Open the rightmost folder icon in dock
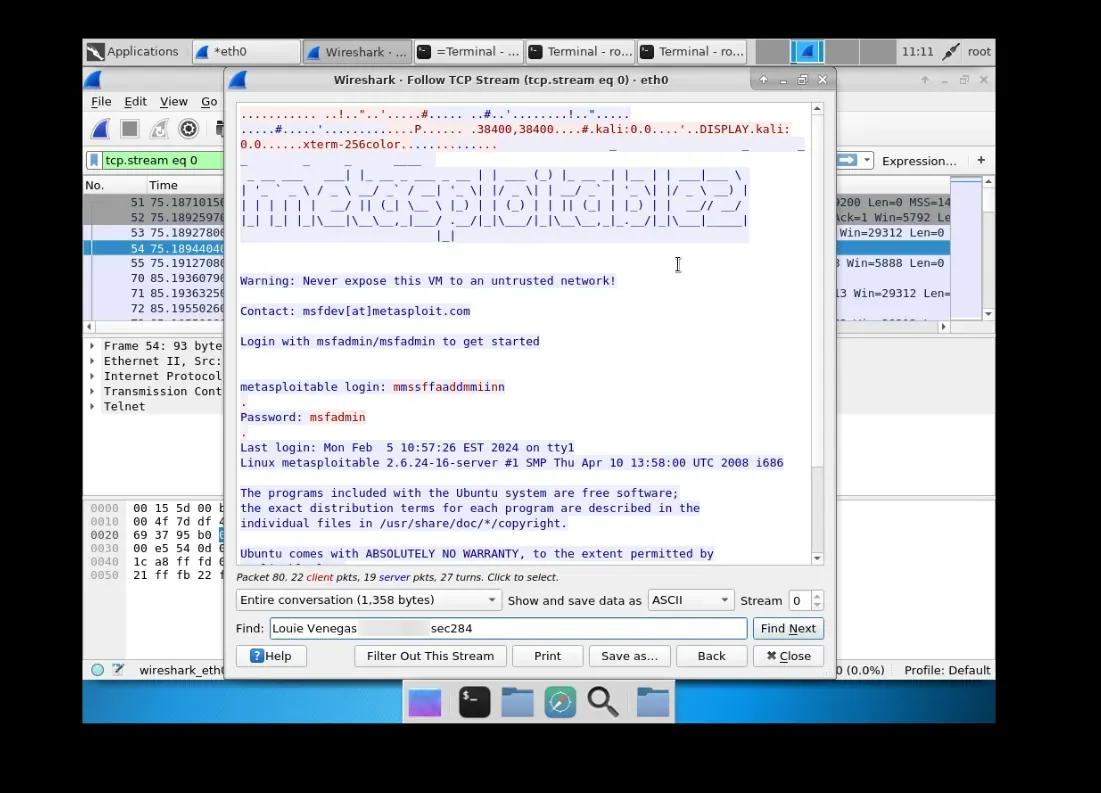The image size is (1101, 793). point(652,702)
